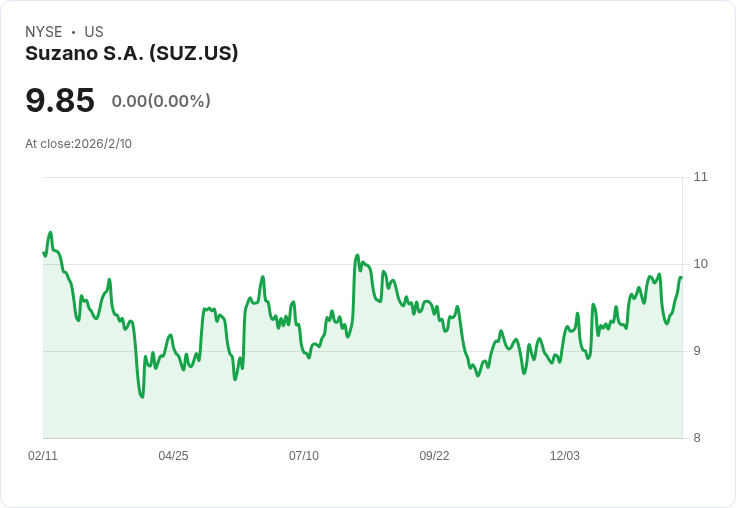Click the chart's highest peak near 02/11

point(51,232)
